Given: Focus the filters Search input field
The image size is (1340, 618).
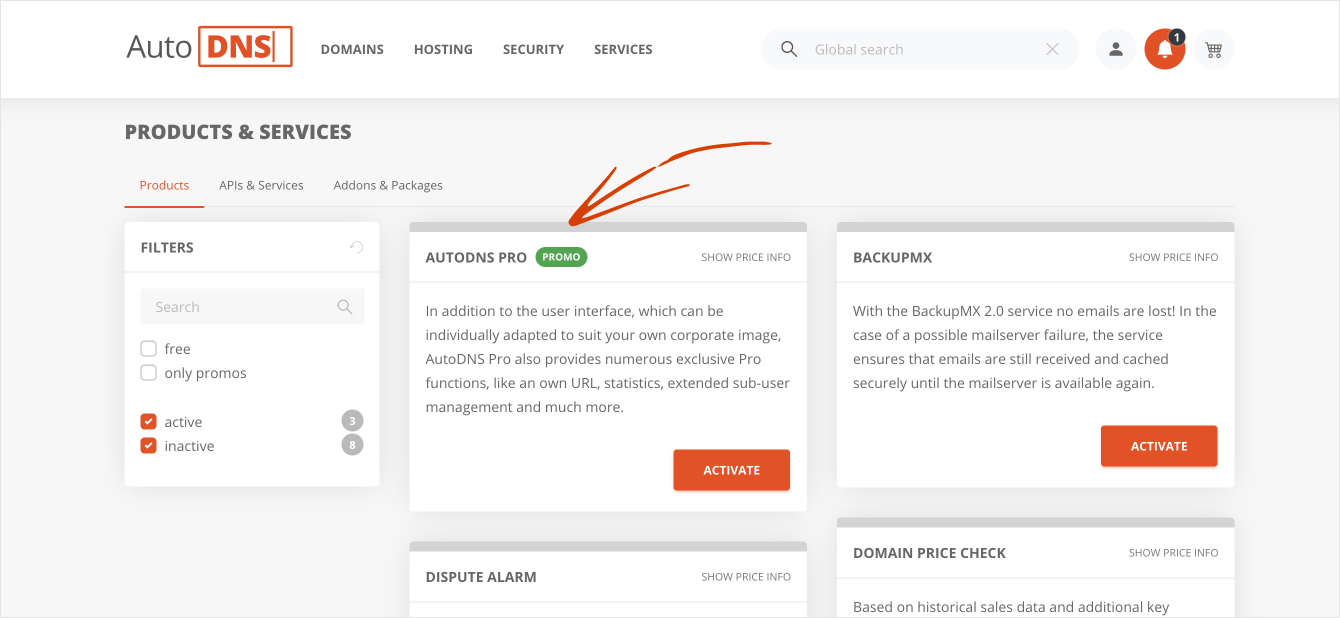Looking at the screenshot, I should pos(253,307).
